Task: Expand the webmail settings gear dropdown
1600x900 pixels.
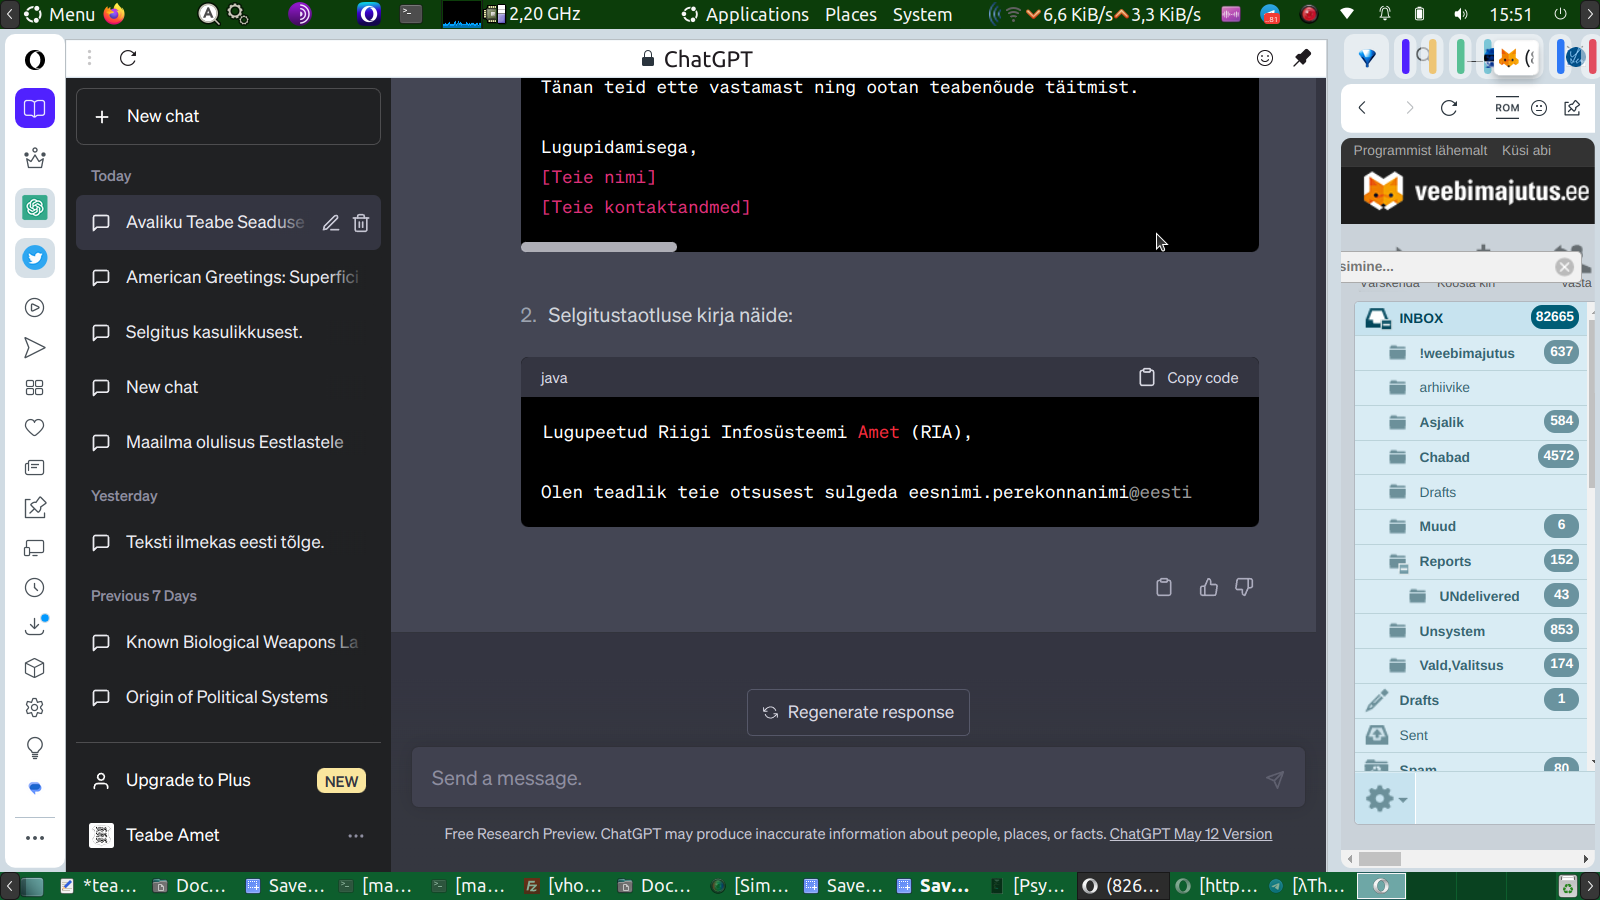Action: coord(1386,798)
